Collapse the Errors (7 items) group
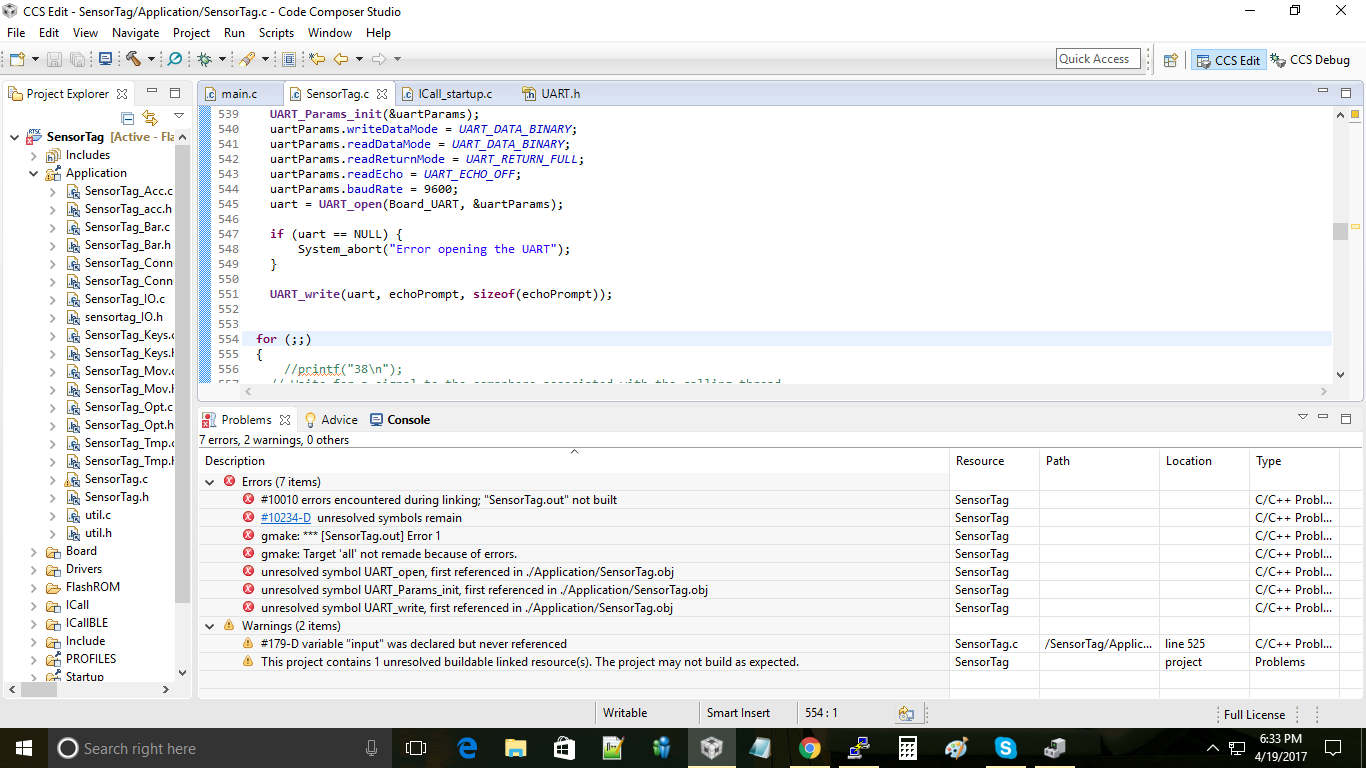The width and height of the screenshot is (1366, 768). [210, 482]
